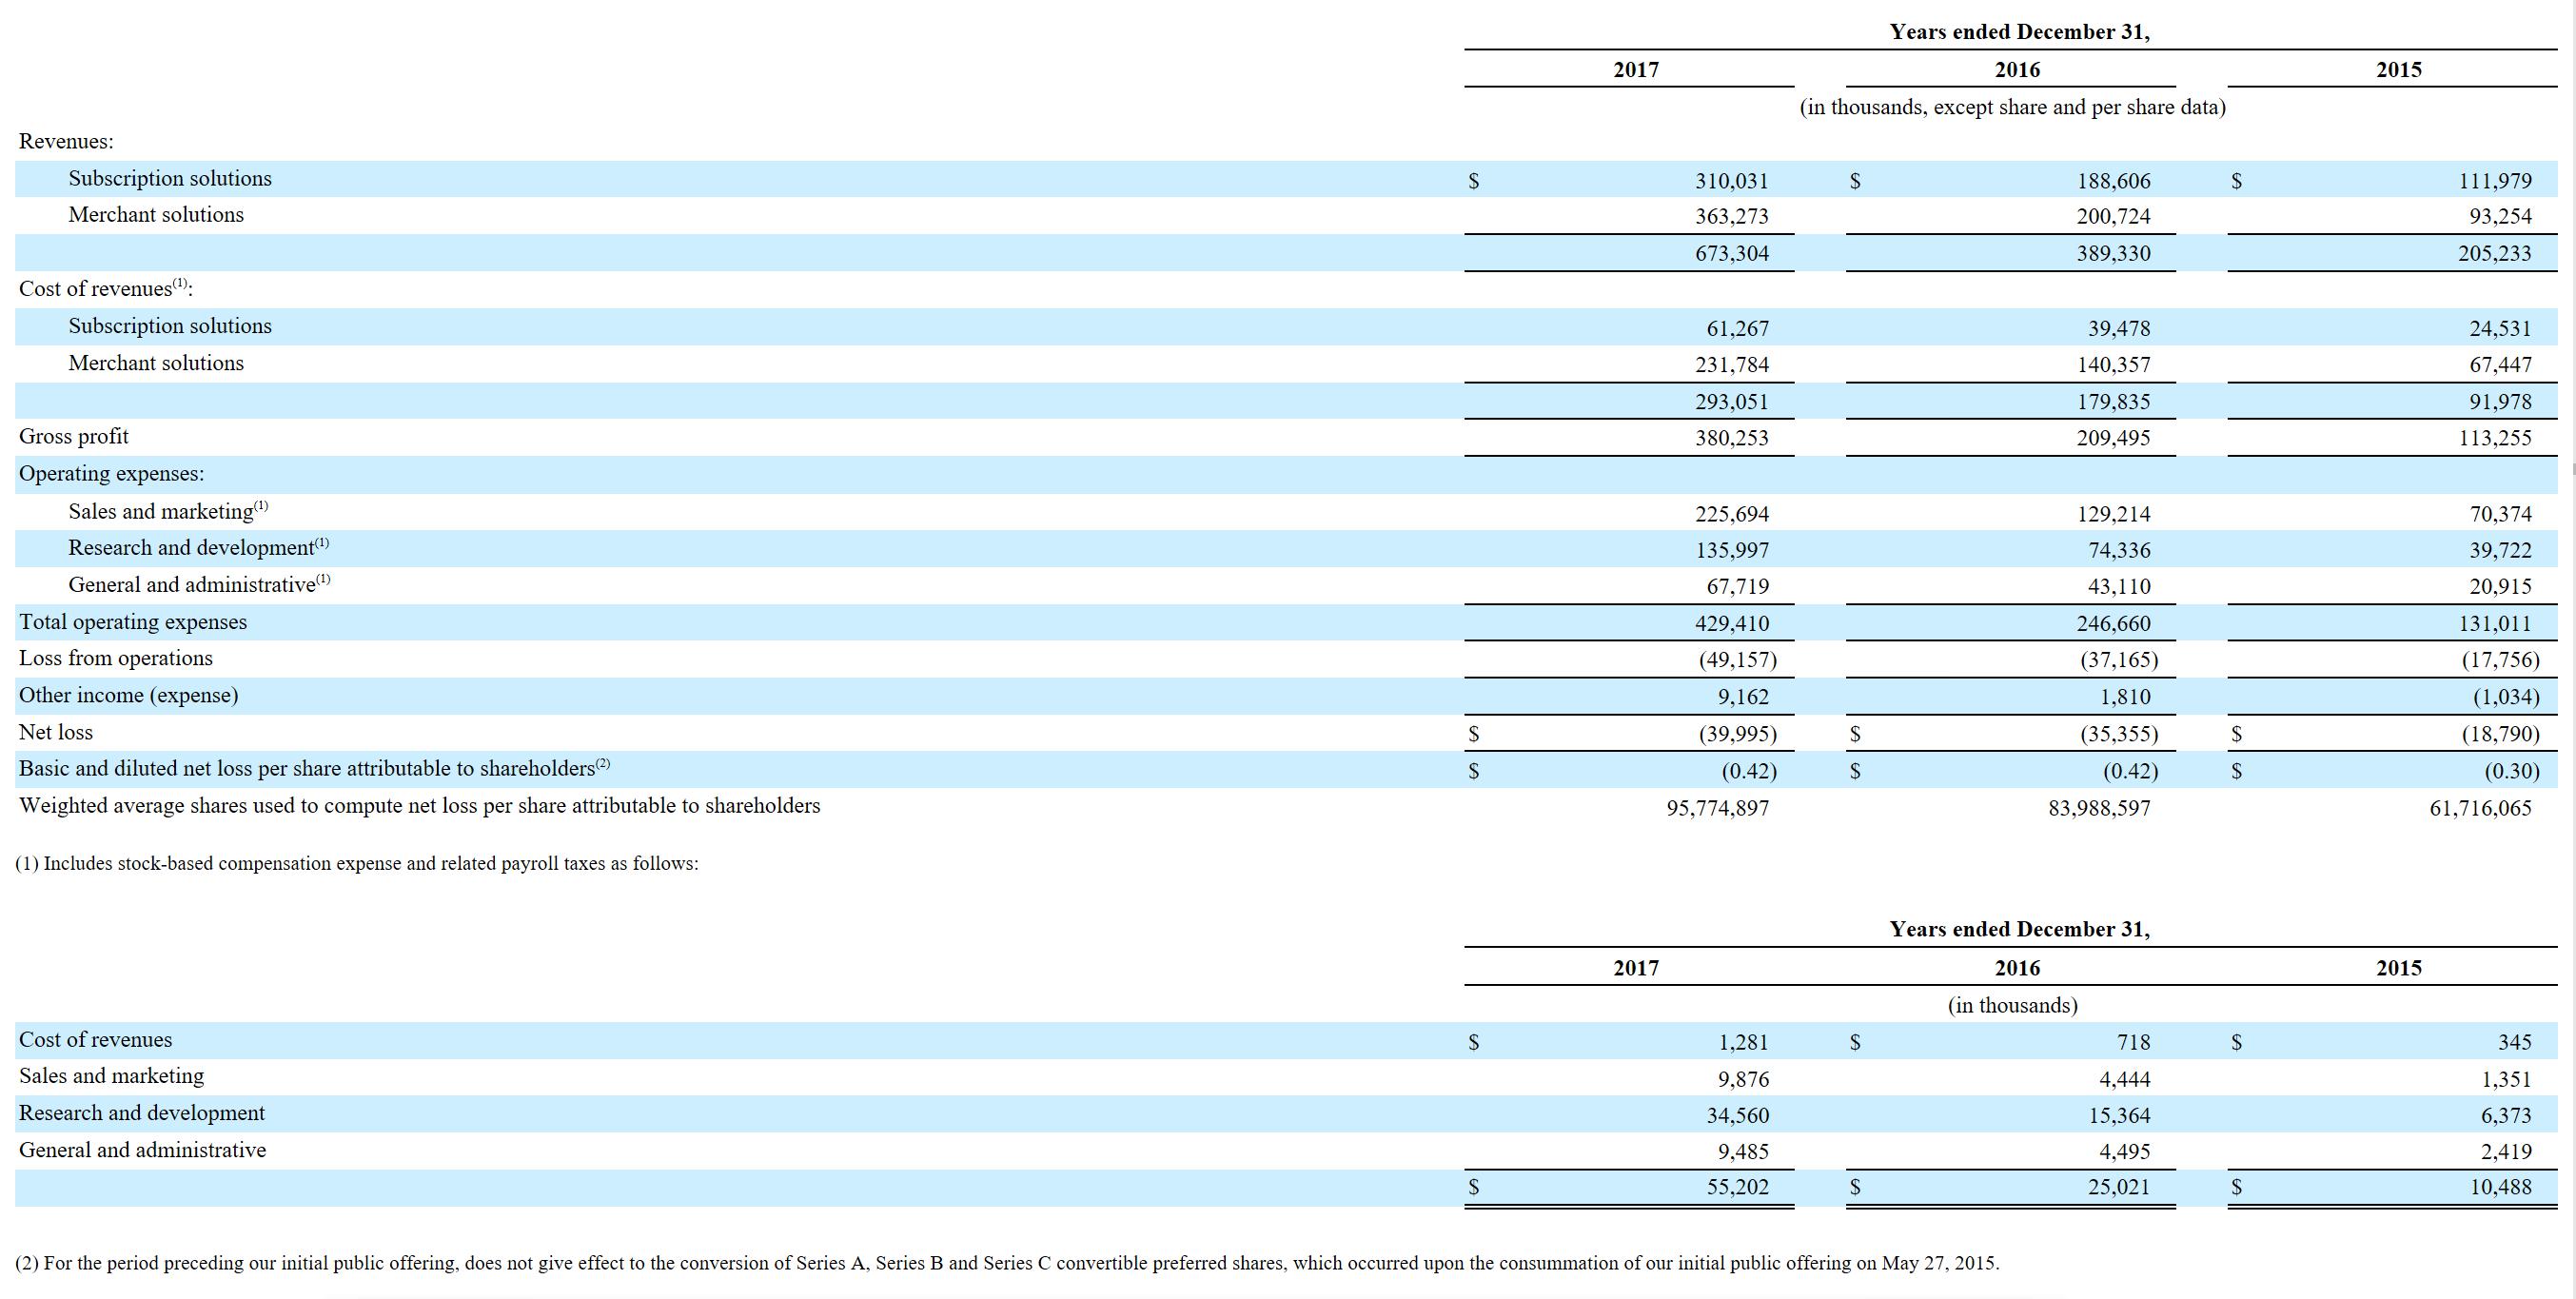This screenshot has height=1299, width=2576.
Task: Click total stock-based compensation 55,202
Action: click(x=1737, y=1187)
